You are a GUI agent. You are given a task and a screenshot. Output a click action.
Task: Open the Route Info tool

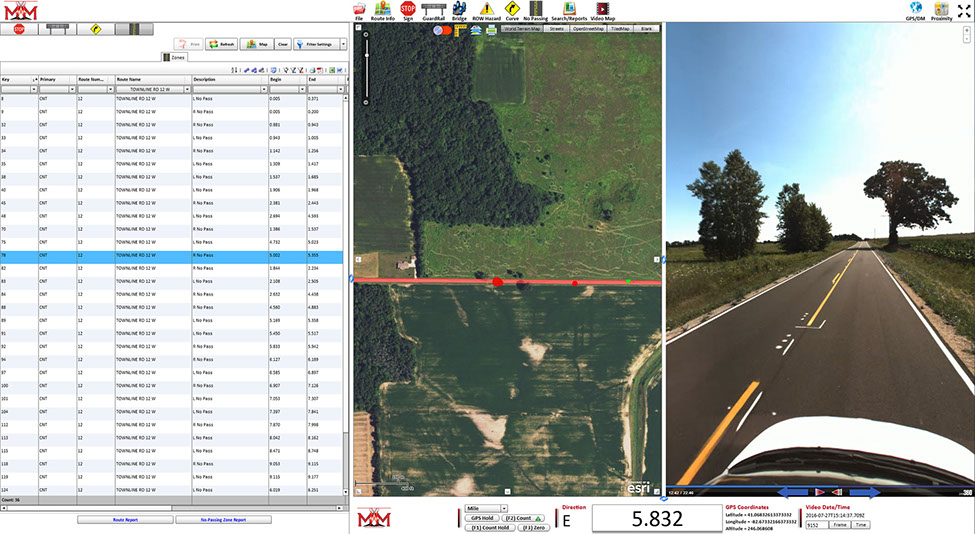click(382, 10)
